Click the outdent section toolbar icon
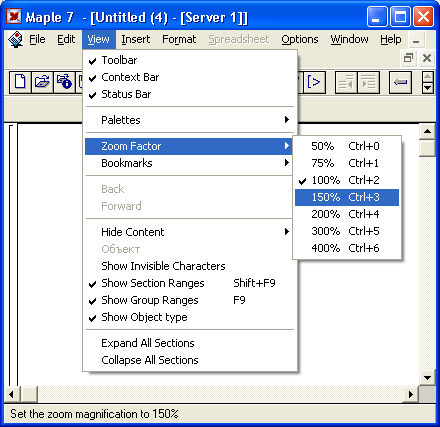This screenshot has height=427, width=440. pyautogui.click(x=346, y=82)
